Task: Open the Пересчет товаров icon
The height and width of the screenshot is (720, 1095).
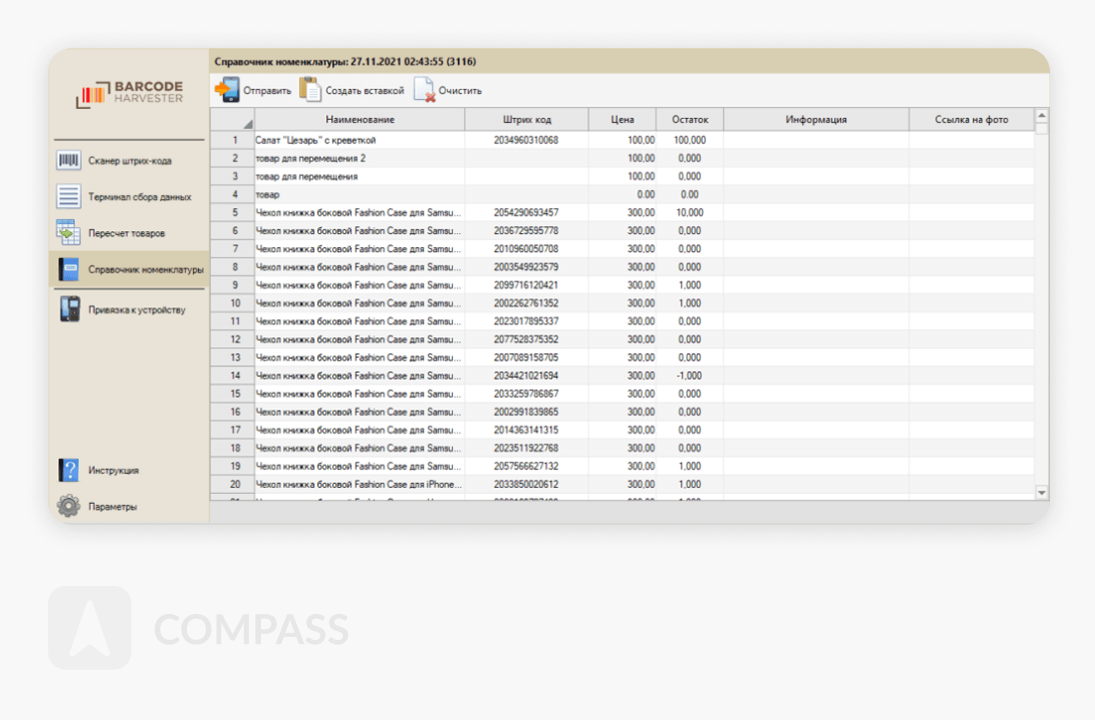Action: tap(68, 233)
